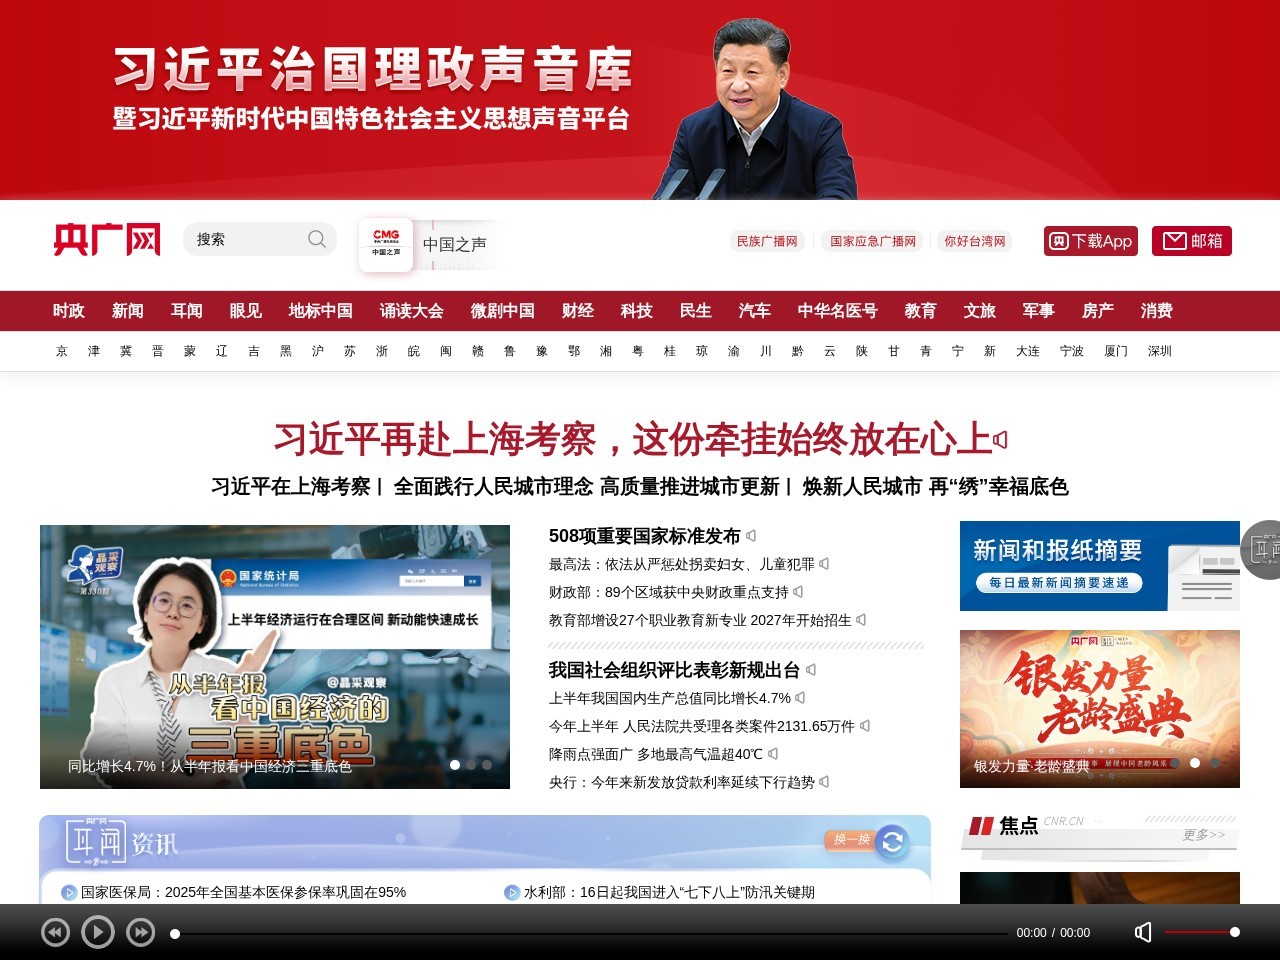Open 银发力量 老龄盛典 banner image
Image resolution: width=1280 pixels, height=960 pixels.
(x=1100, y=709)
